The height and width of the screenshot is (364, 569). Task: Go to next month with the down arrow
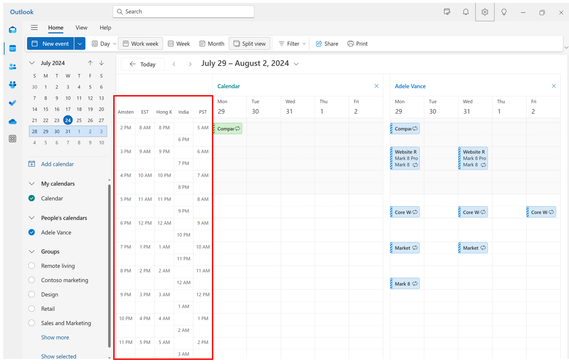click(x=102, y=63)
